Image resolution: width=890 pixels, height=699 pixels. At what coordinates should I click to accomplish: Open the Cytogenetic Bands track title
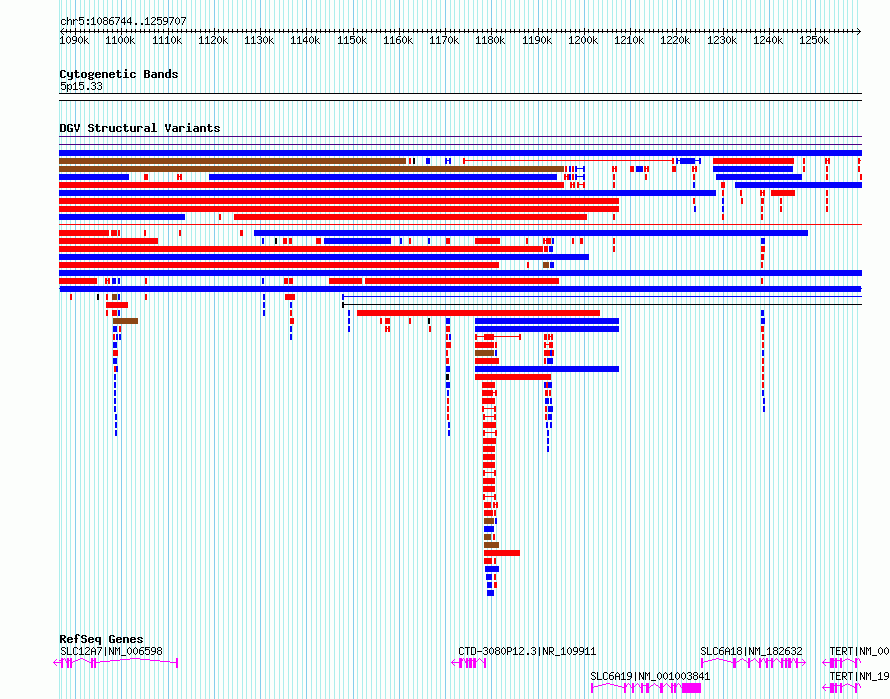[x=119, y=74]
